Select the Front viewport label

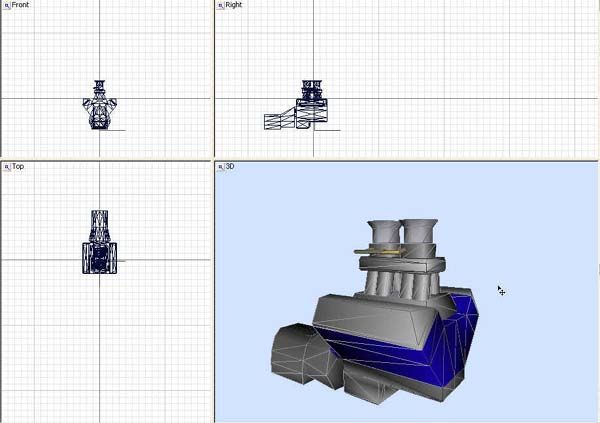[x=20, y=5]
